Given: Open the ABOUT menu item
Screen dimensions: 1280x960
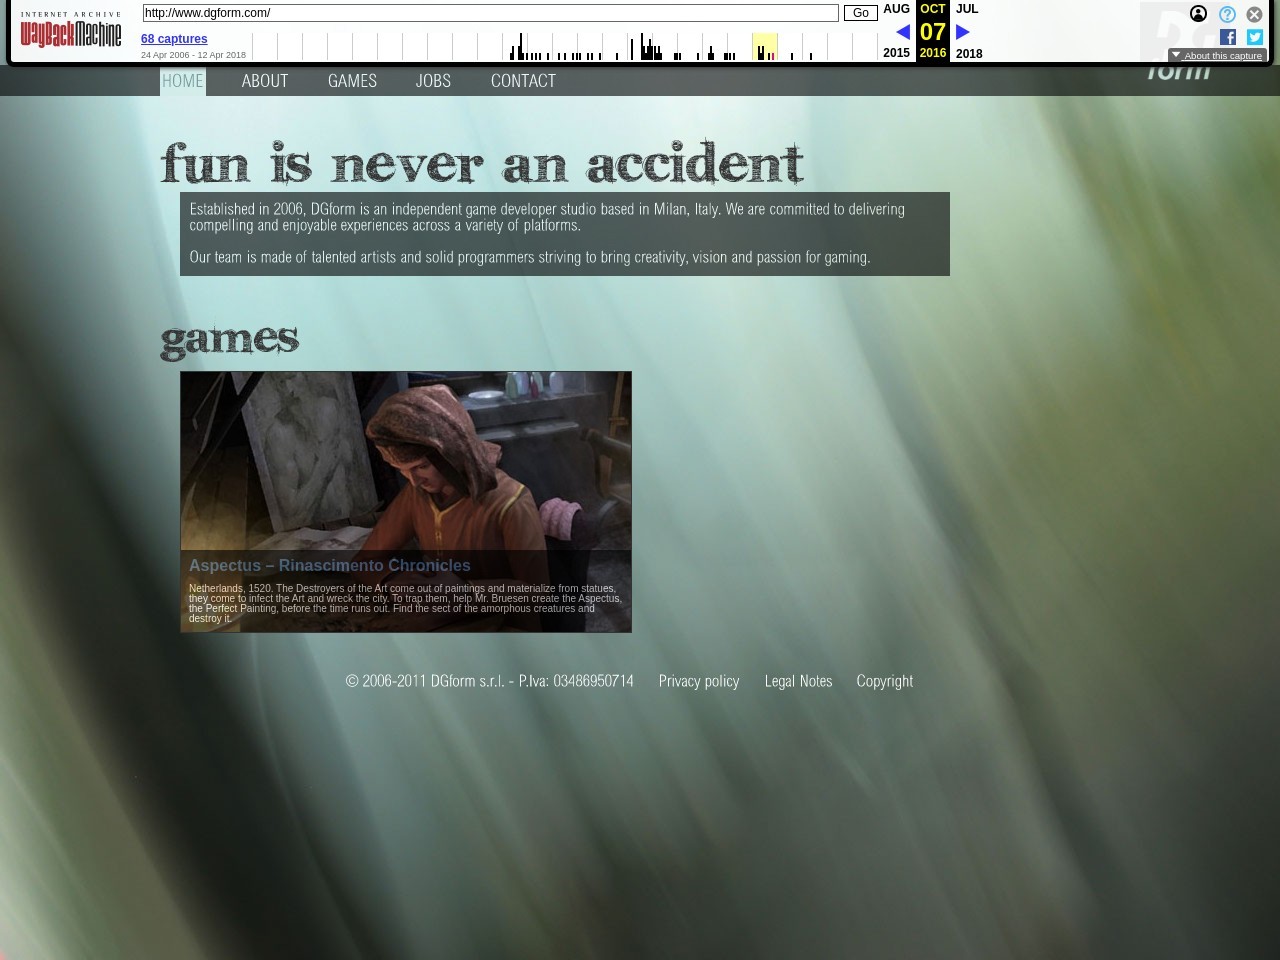Looking at the screenshot, I should point(264,81).
